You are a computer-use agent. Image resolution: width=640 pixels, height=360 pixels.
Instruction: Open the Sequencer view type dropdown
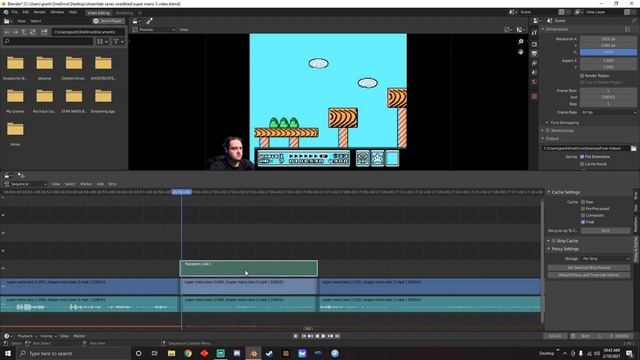25,184
